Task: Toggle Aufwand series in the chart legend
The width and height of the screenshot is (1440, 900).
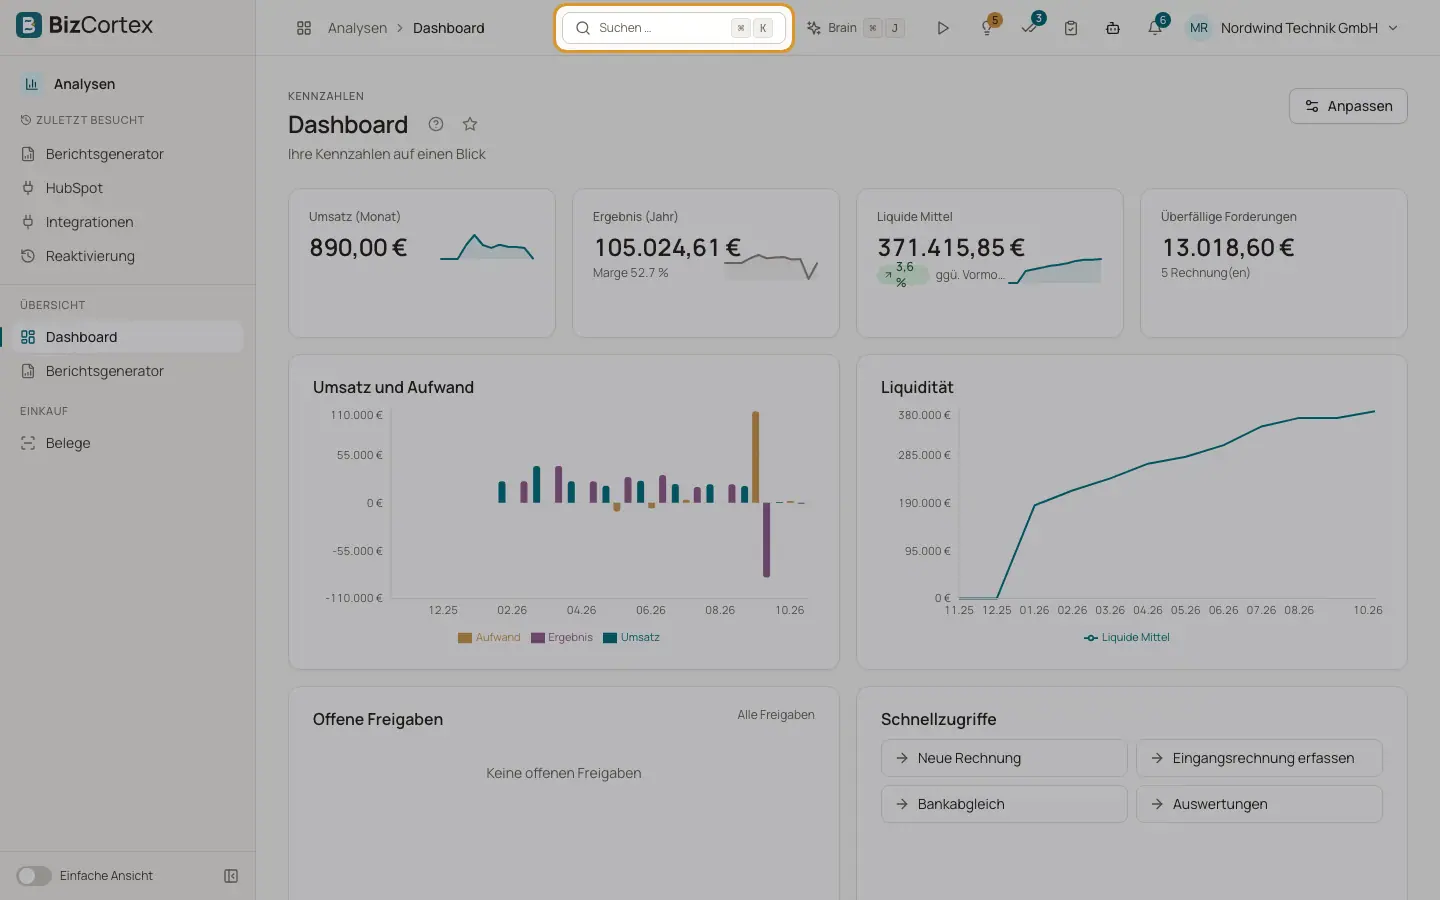Action: [489, 637]
